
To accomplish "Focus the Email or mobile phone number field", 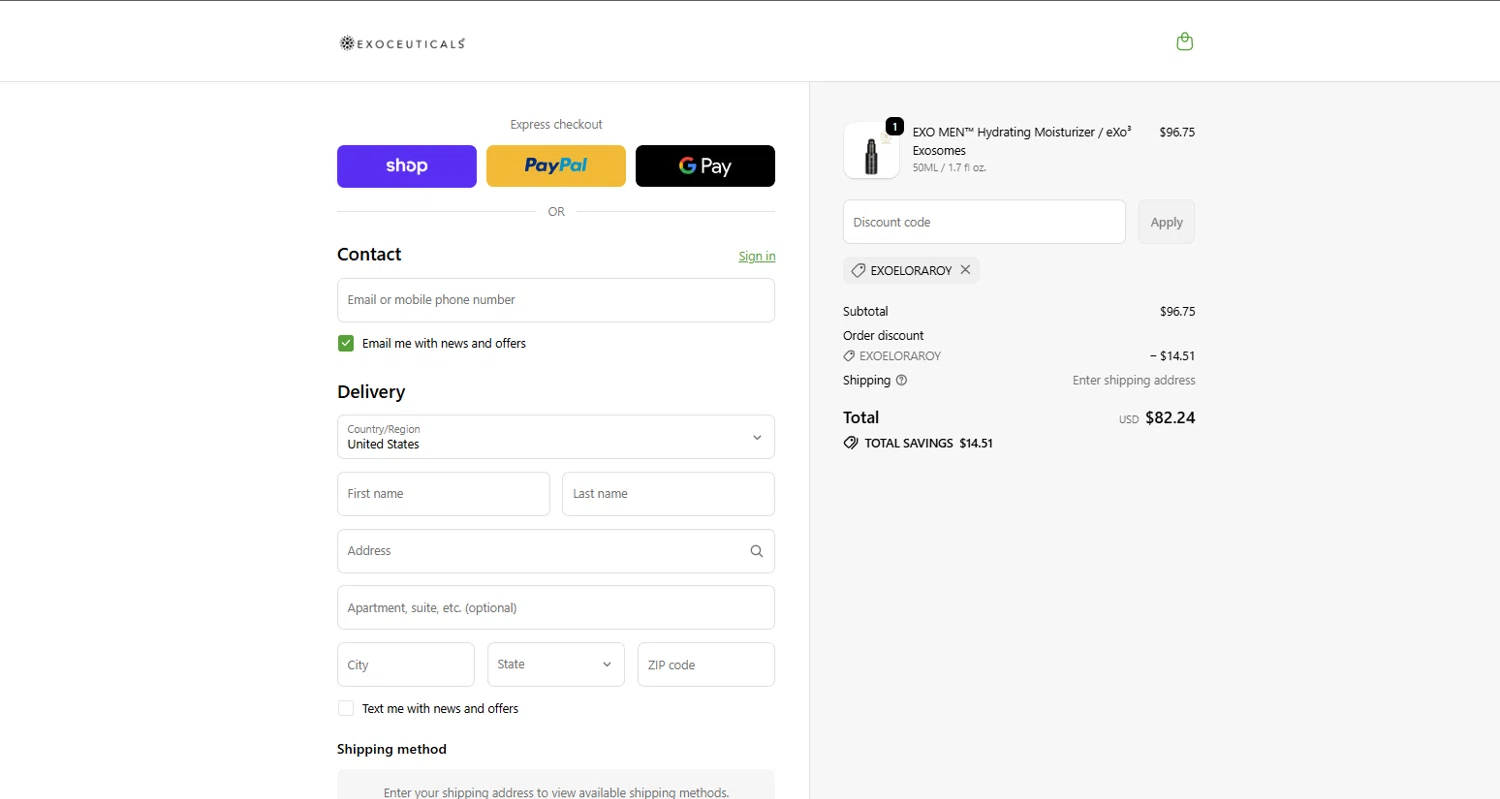I will [x=556, y=300].
